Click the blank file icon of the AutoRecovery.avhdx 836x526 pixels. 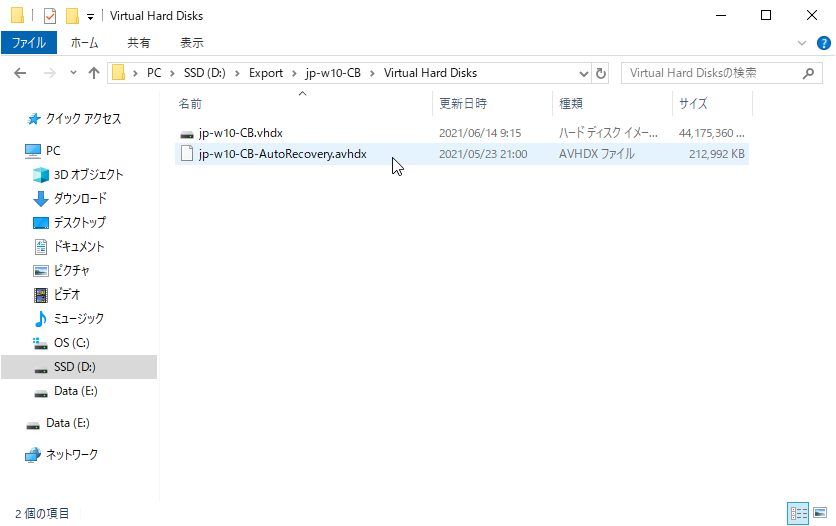[187, 153]
